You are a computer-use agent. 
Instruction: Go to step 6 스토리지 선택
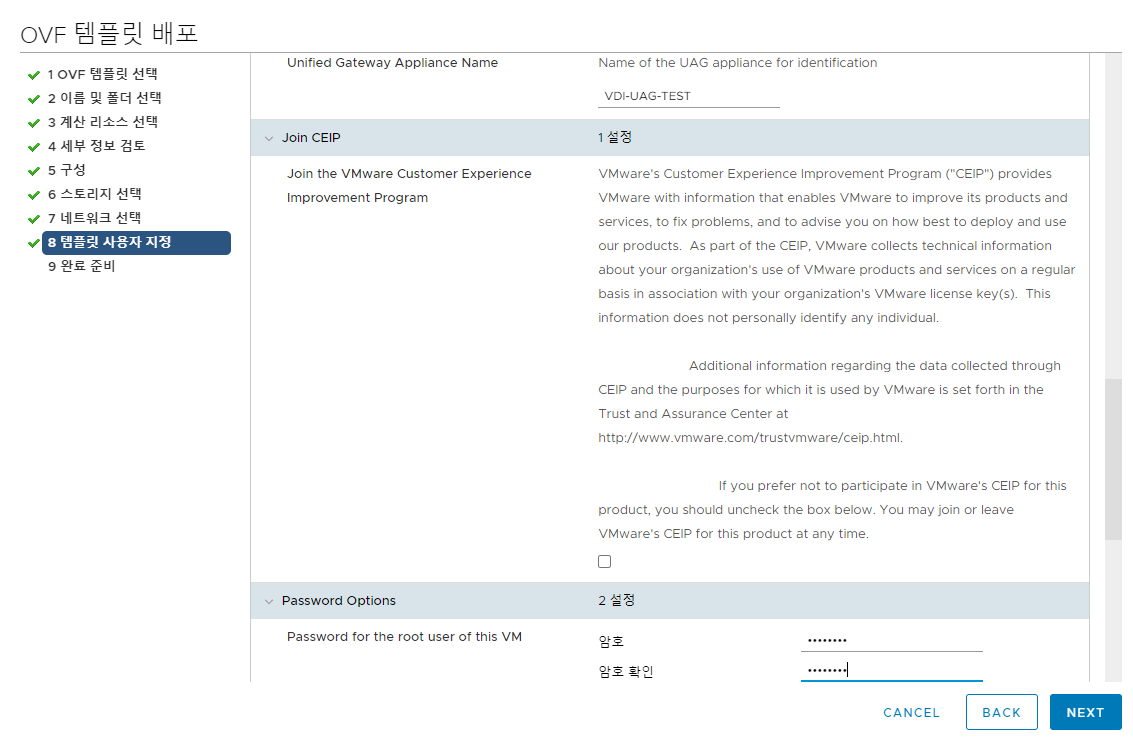tap(95, 194)
